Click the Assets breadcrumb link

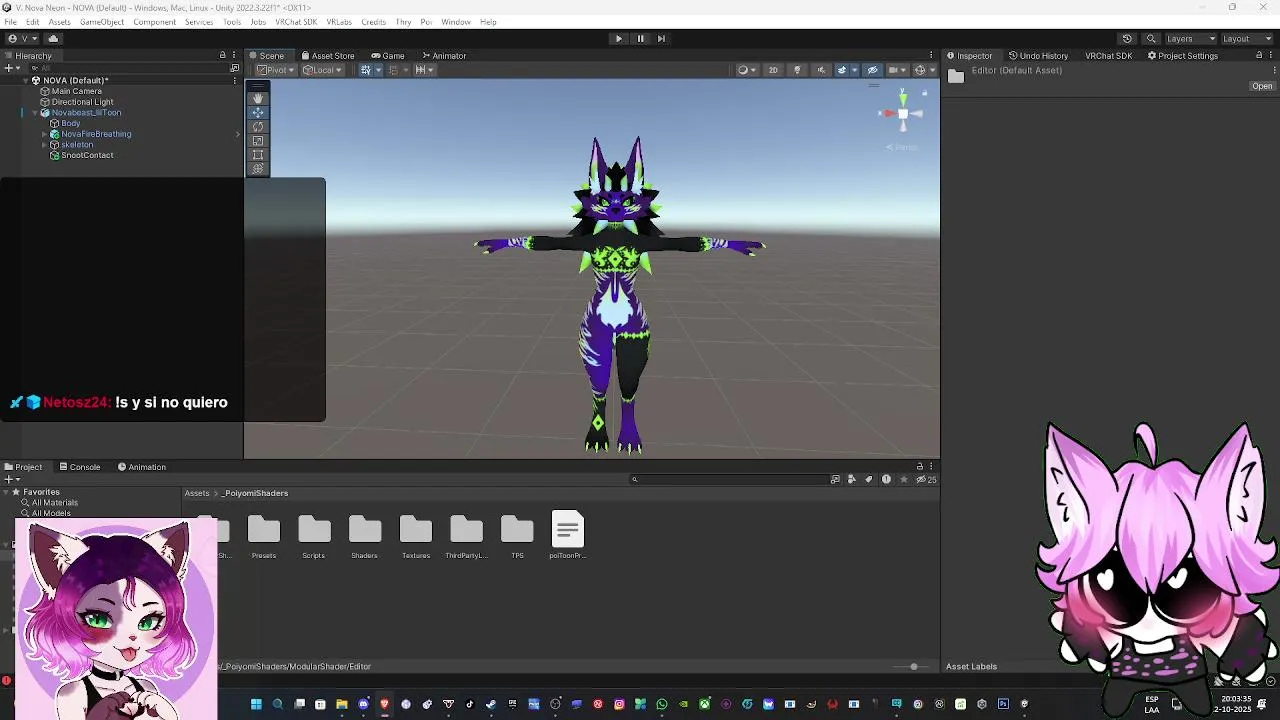coord(197,493)
